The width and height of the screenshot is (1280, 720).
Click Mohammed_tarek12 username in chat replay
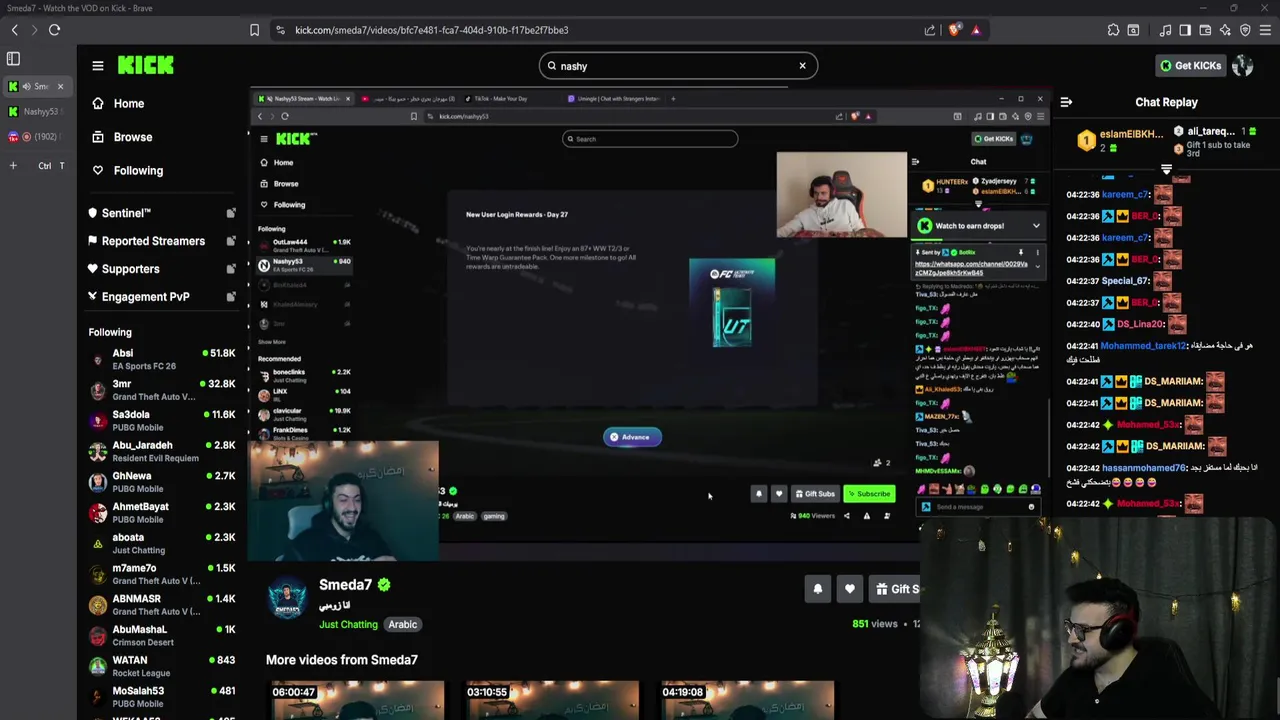(x=1143, y=346)
